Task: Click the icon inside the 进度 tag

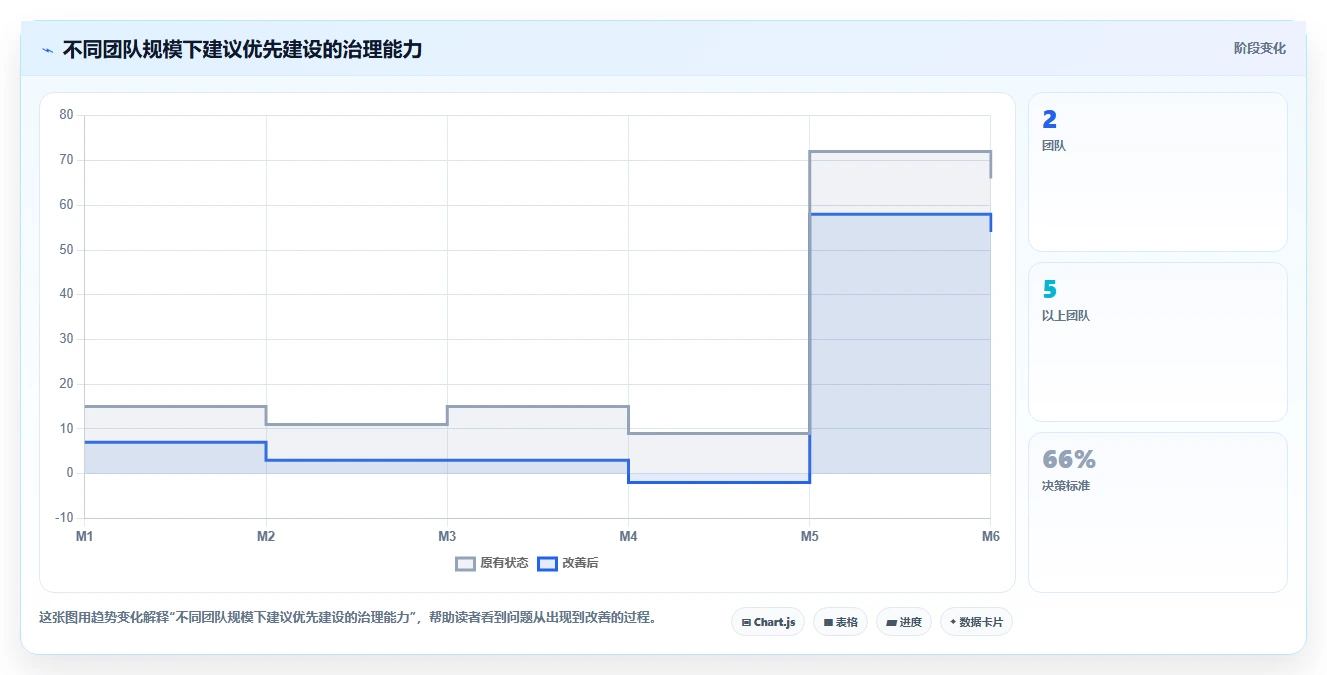Action: tap(891, 622)
